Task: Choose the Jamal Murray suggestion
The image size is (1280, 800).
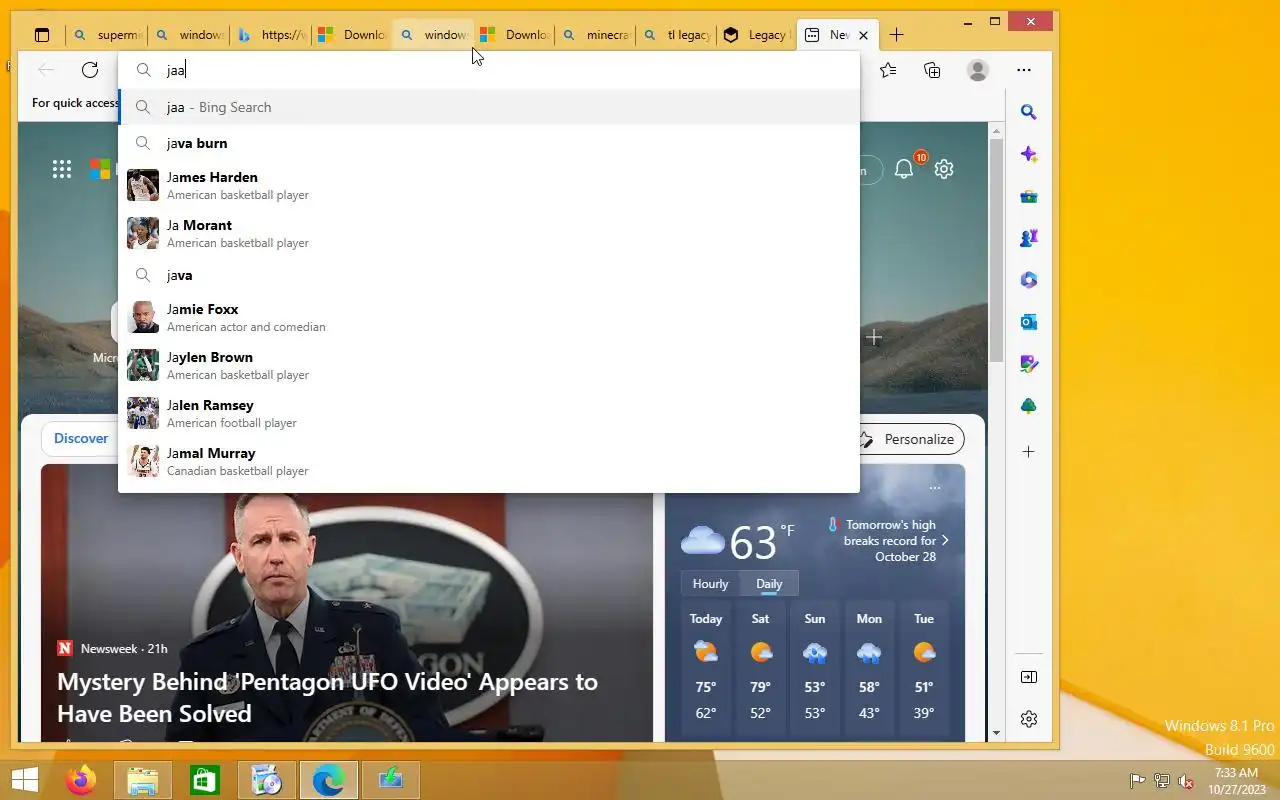Action: point(489,461)
